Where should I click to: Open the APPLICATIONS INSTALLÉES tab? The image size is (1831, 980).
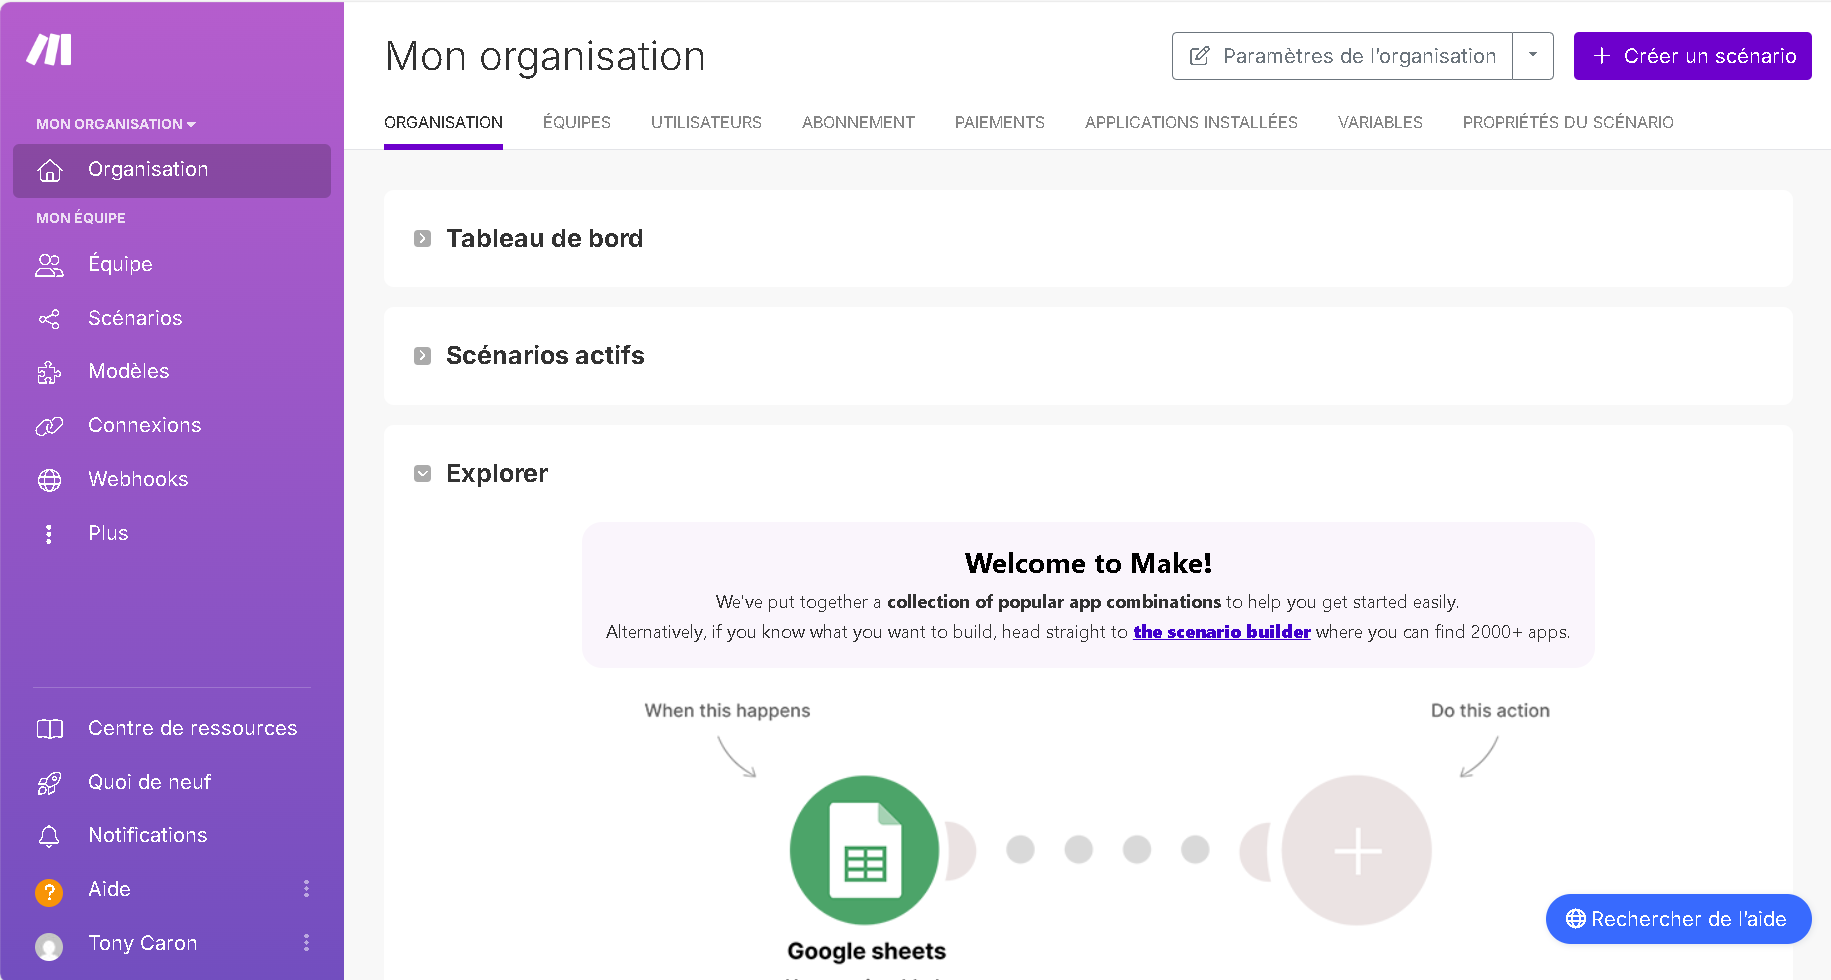coord(1191,122)
